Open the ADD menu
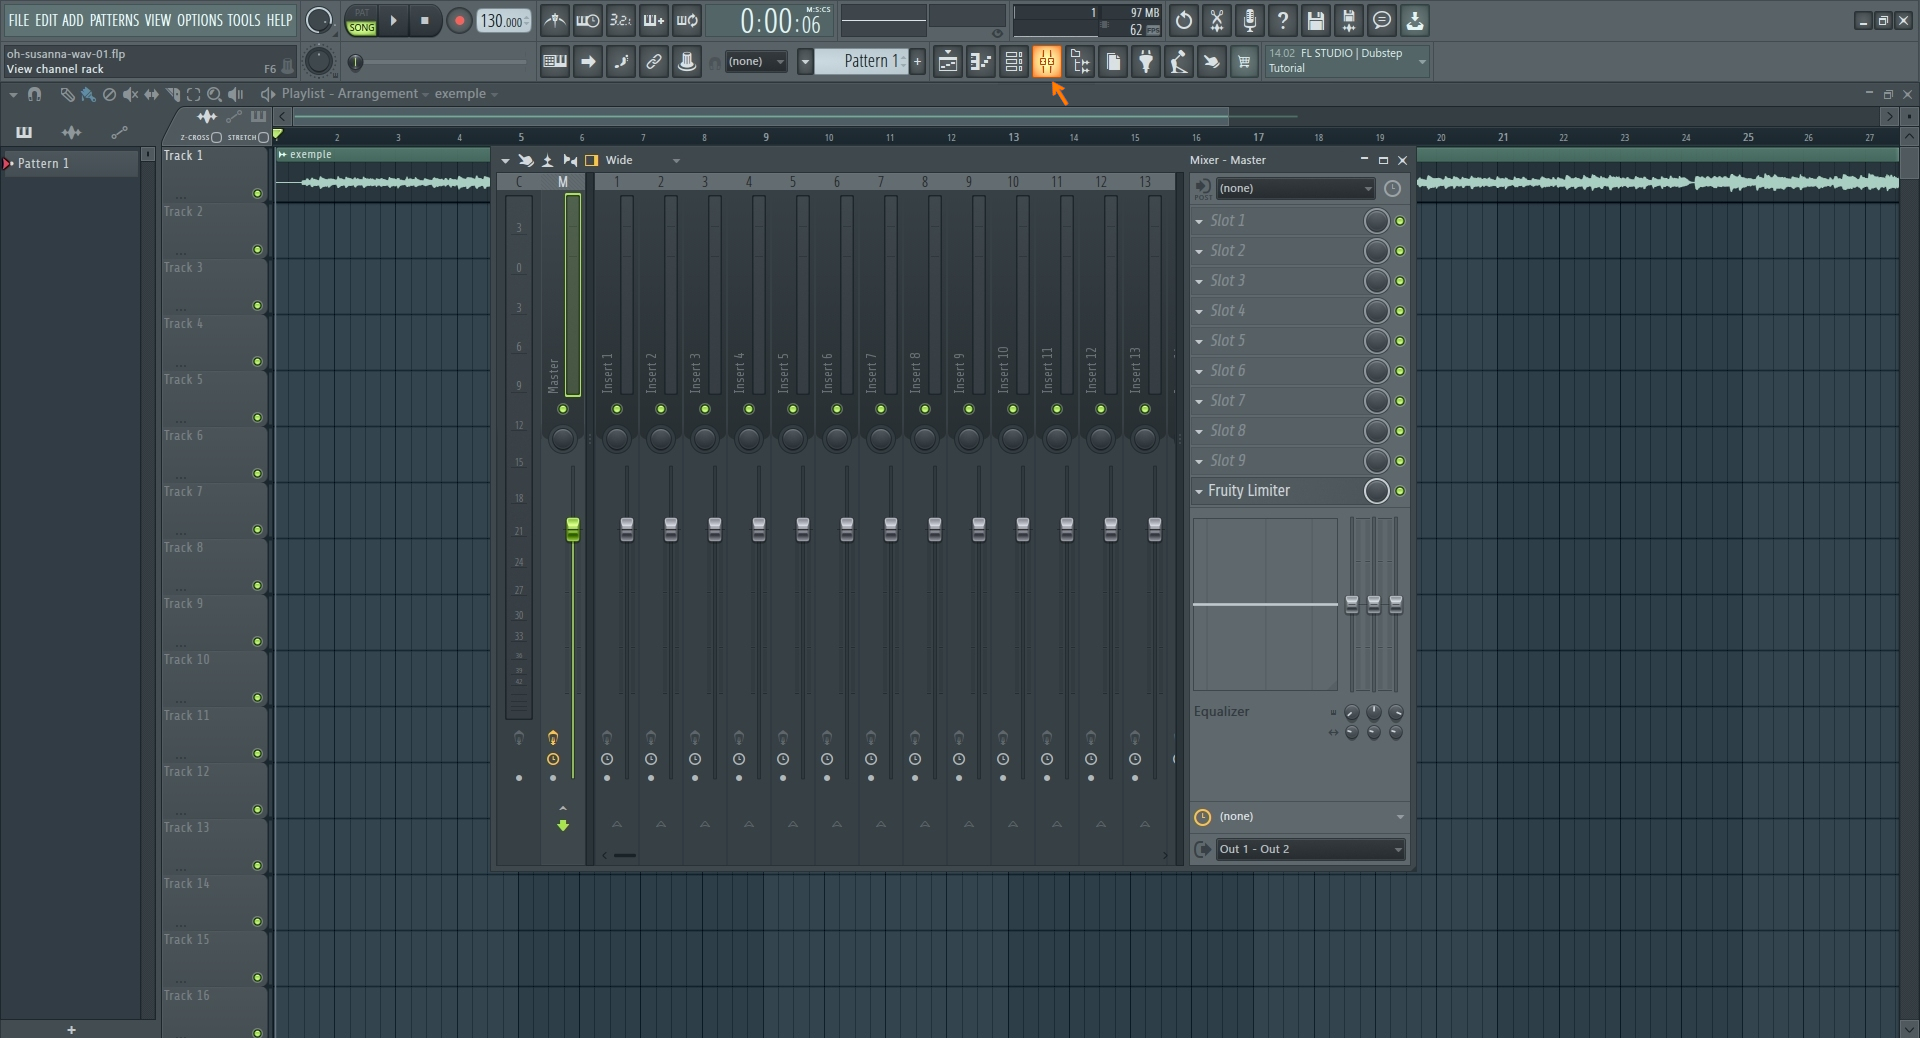The image size is (1920, 1038). pos(73,20)
